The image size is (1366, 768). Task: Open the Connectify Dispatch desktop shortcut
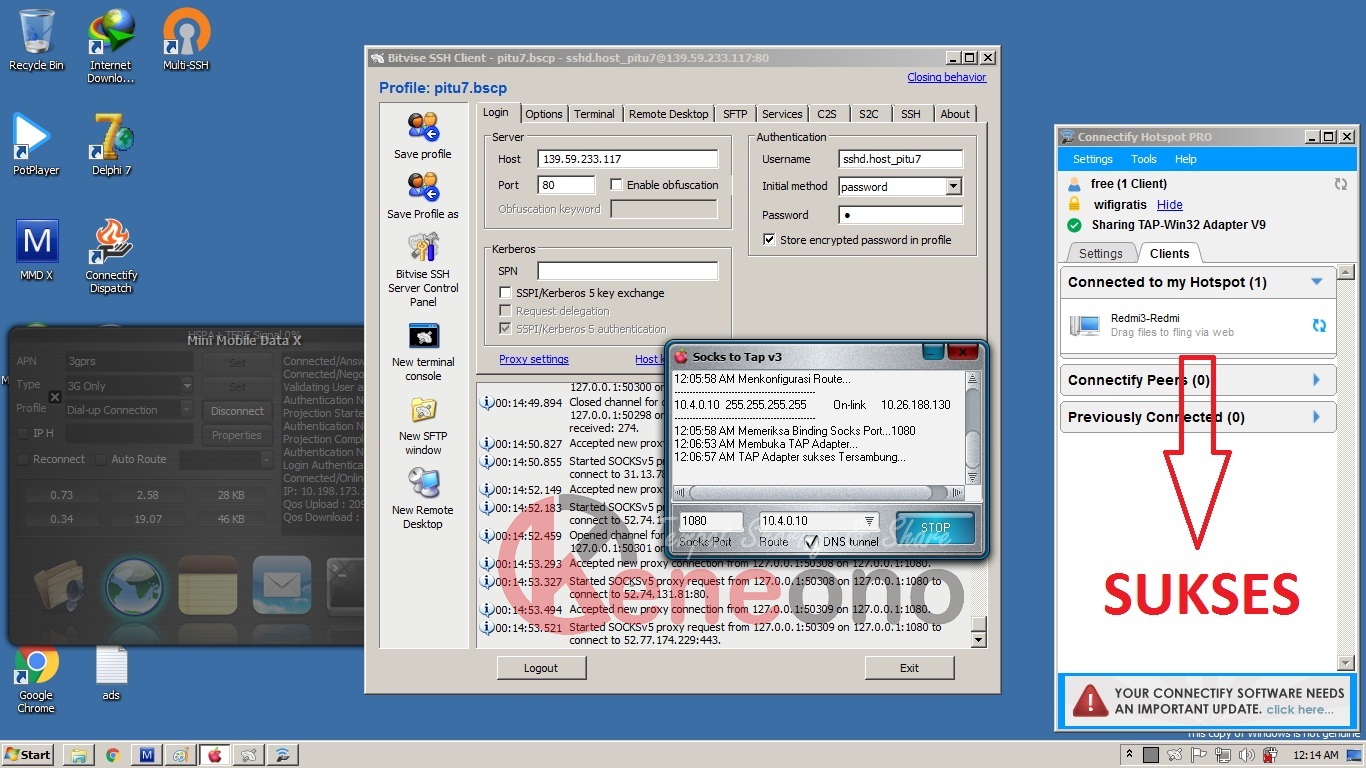coord(111,257)
